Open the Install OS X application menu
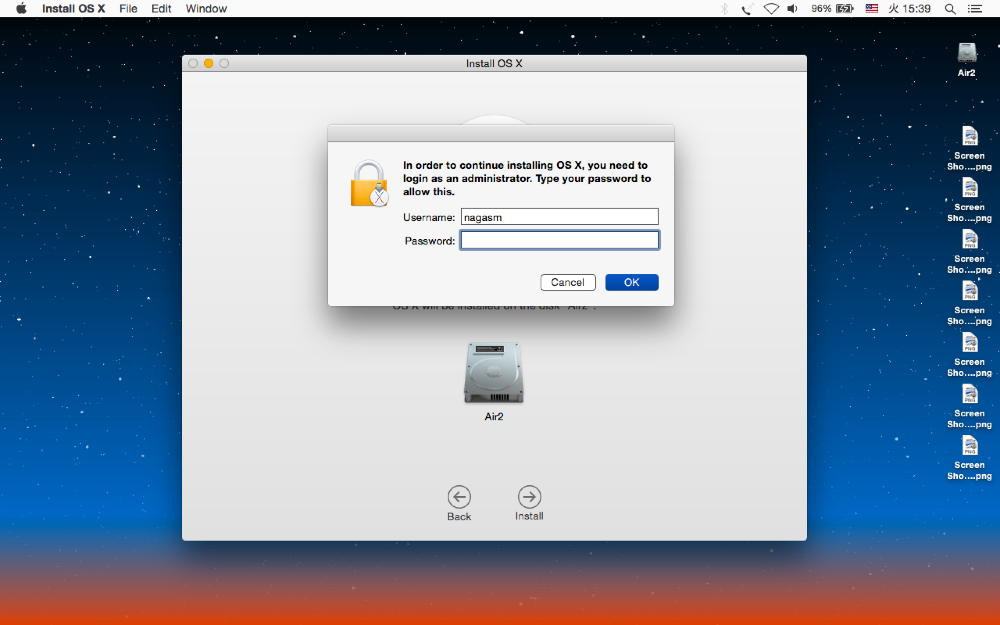 pos(73,8)
